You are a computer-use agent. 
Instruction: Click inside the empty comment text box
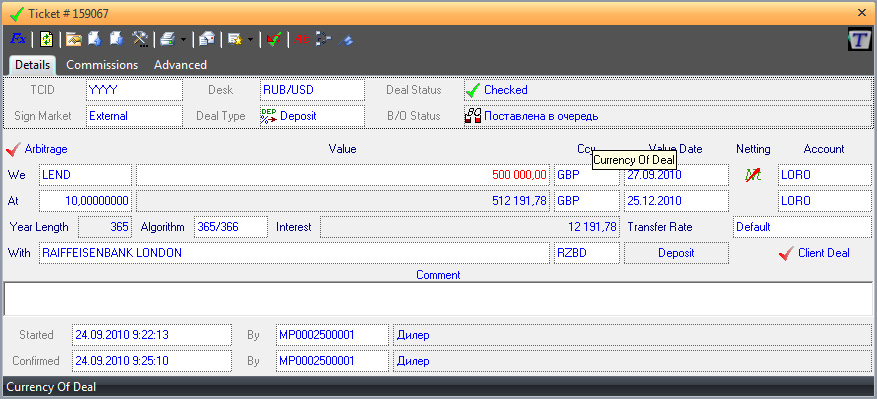(438, 299)
